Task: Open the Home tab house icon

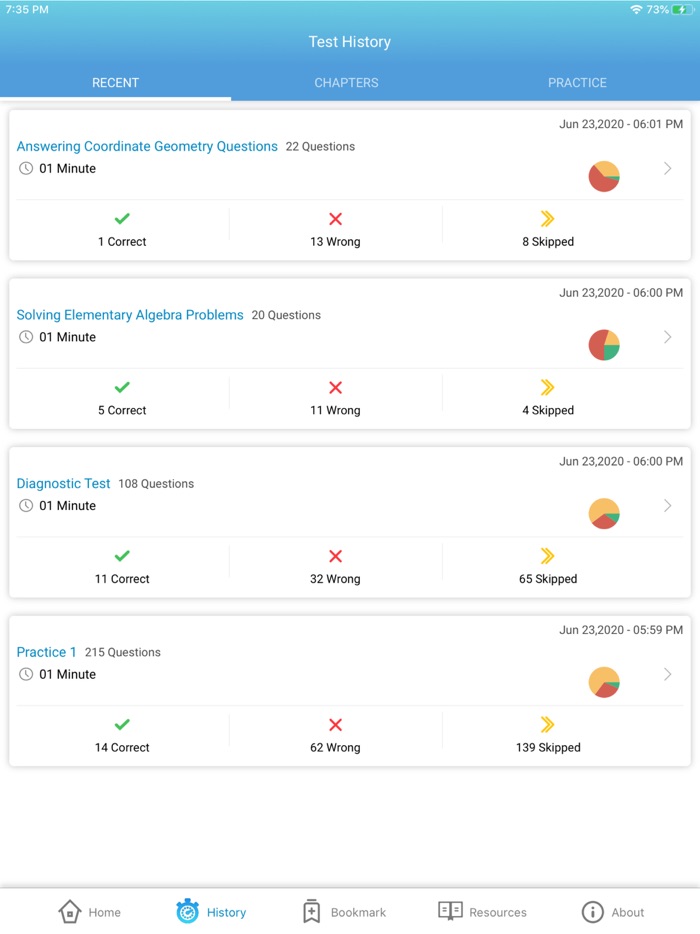Action: (70, 911)
